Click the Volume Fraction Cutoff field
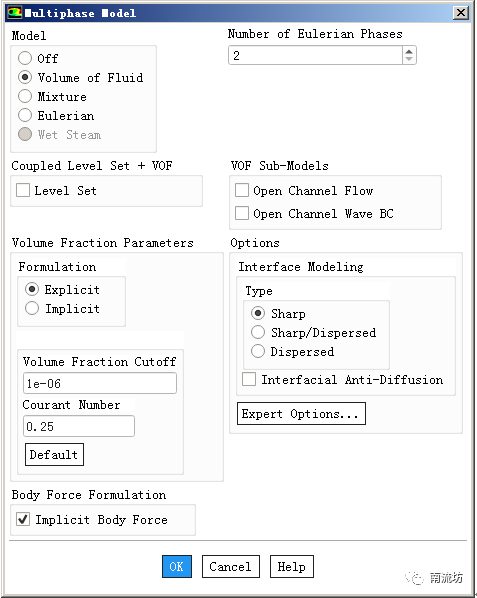This screenshot has width=477, height=598. 100,383
